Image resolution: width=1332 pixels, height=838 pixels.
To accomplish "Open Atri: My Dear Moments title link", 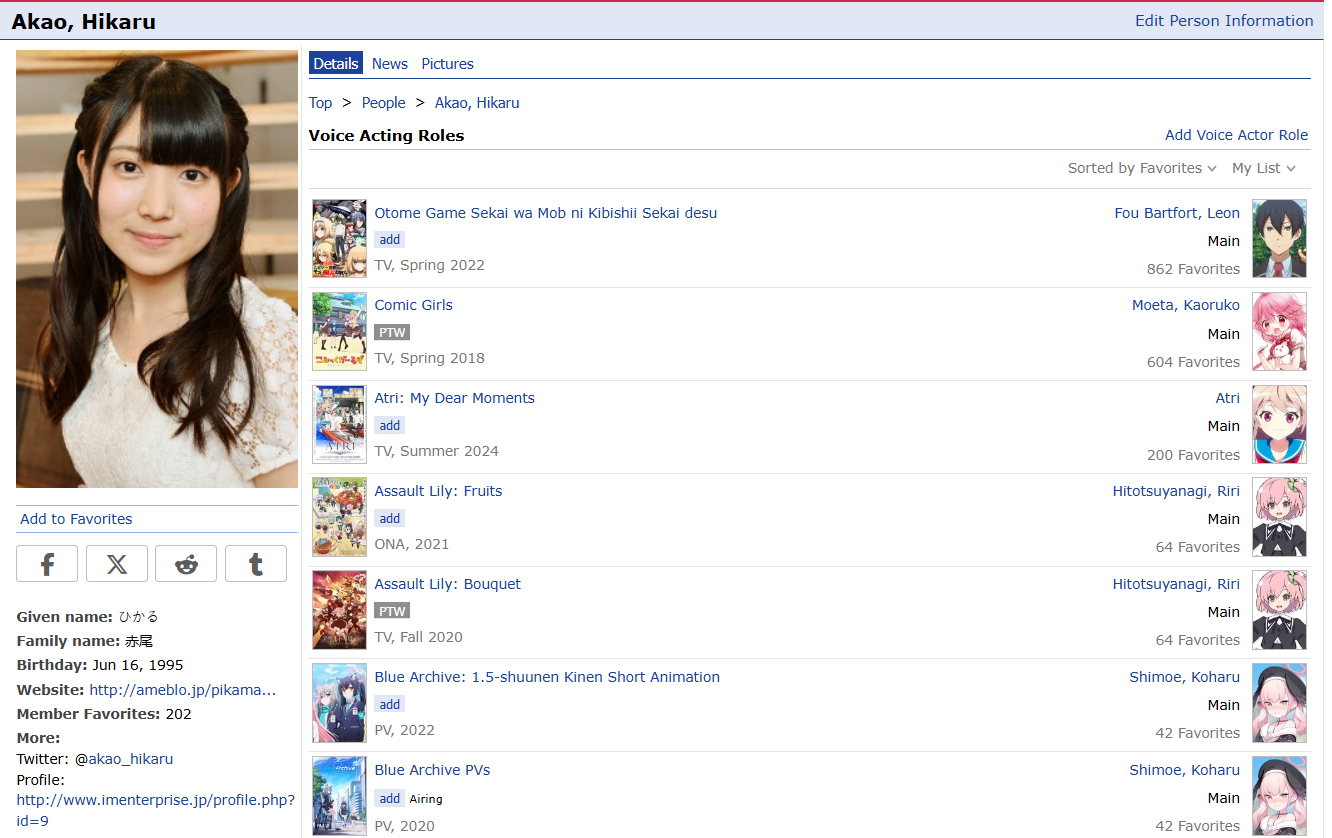I will pyautogui.click(x=455, y=398).
